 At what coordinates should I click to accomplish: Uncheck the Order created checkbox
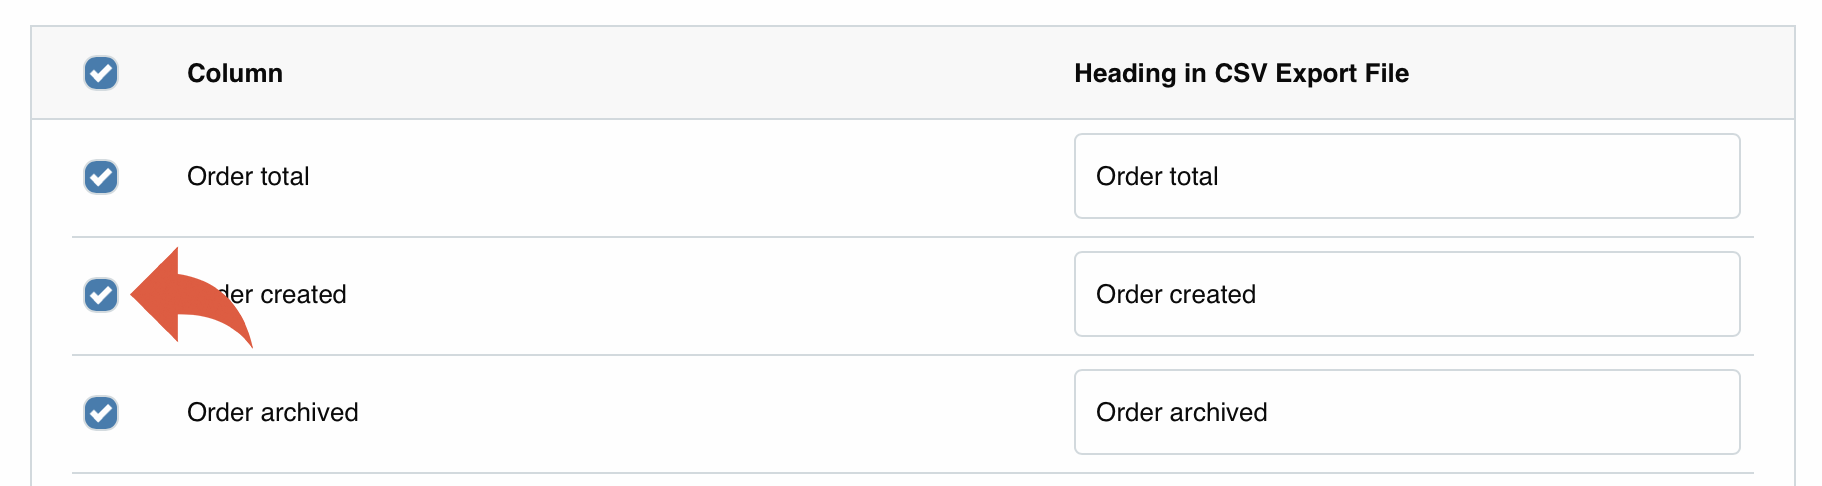(101, 295)
